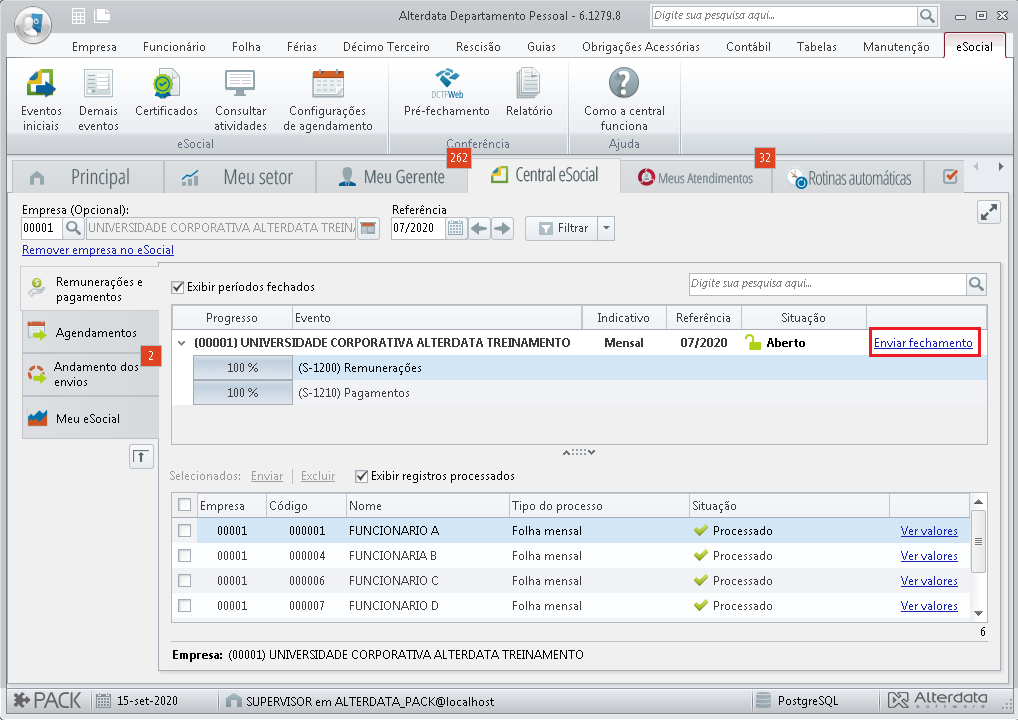Open Consultar atividades ribbon icon

(240, 100)
